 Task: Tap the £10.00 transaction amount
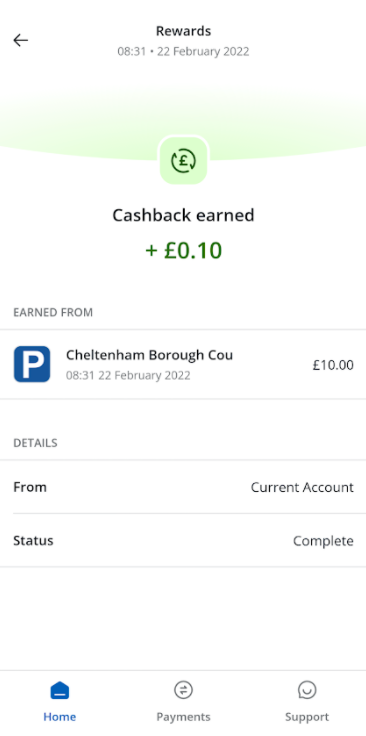(333, 365)
